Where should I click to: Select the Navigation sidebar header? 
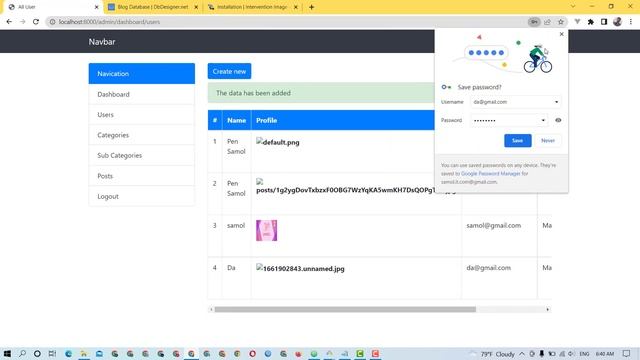tap(142, 73)
